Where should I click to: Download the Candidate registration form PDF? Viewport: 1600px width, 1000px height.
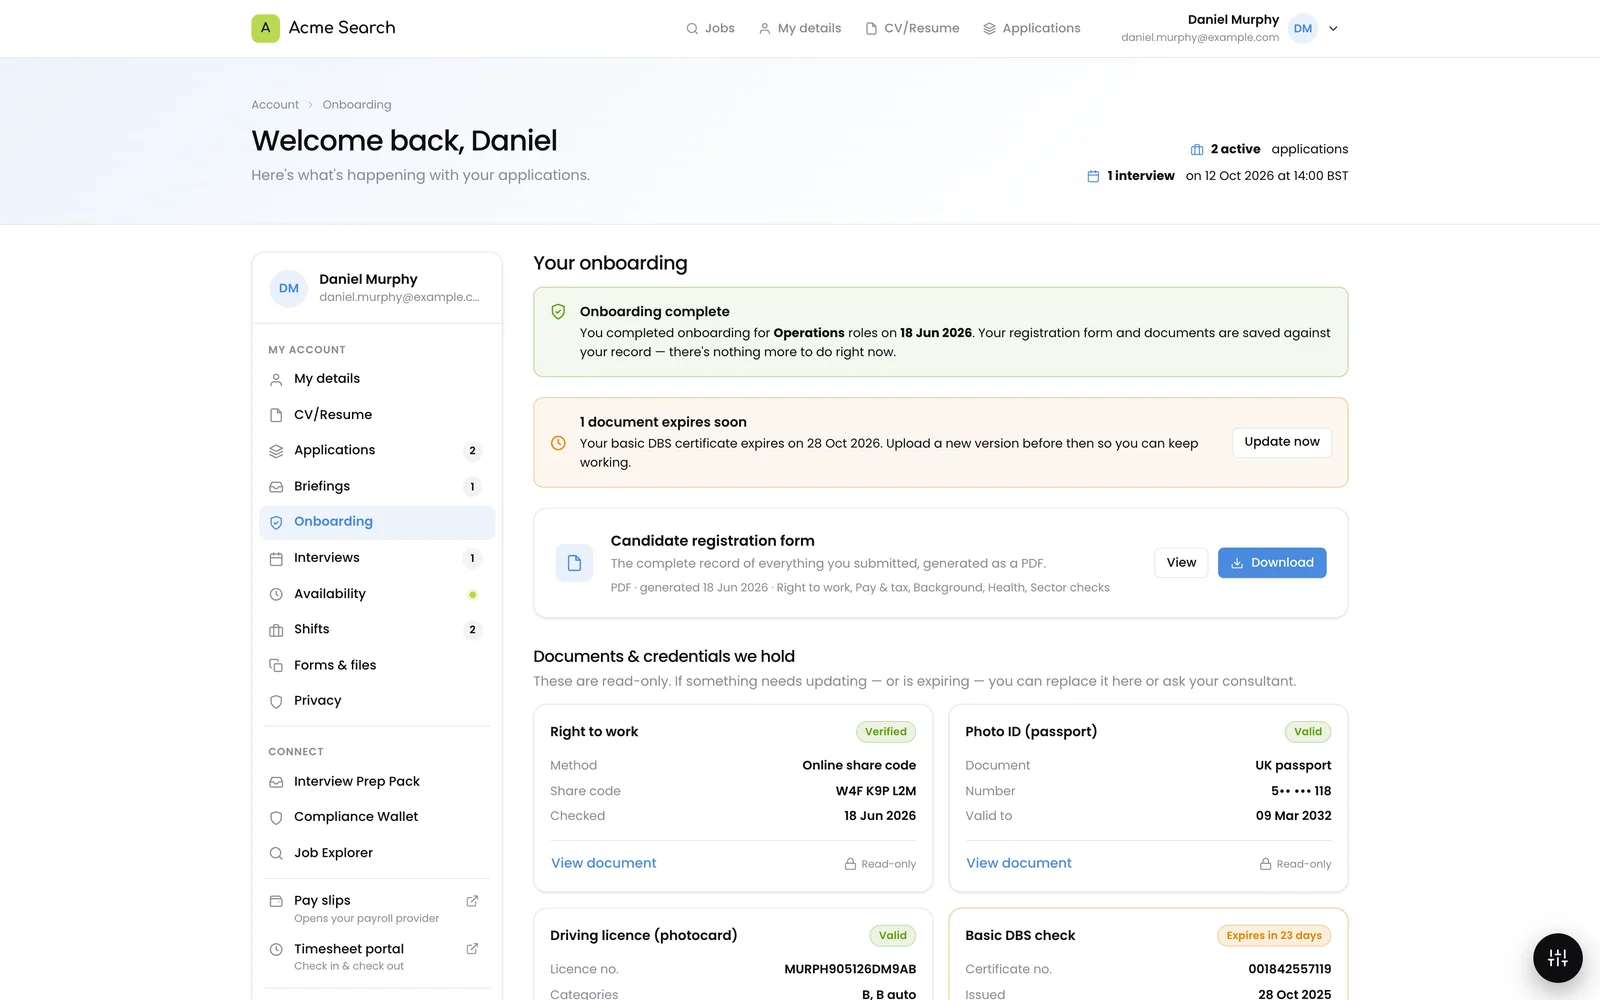point(1272,563)
